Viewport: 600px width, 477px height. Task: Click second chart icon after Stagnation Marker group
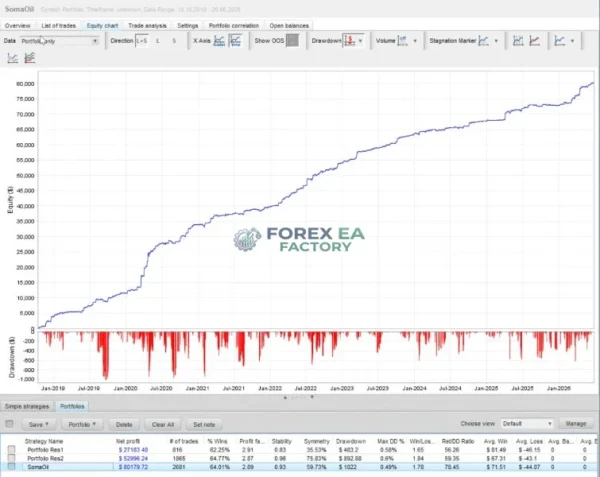click(535, 41)
